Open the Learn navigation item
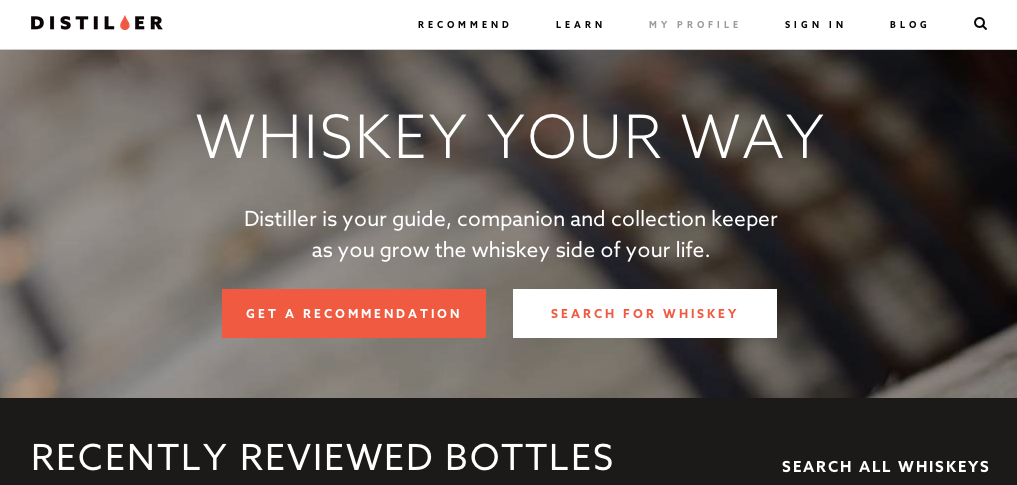 [580, 25]
